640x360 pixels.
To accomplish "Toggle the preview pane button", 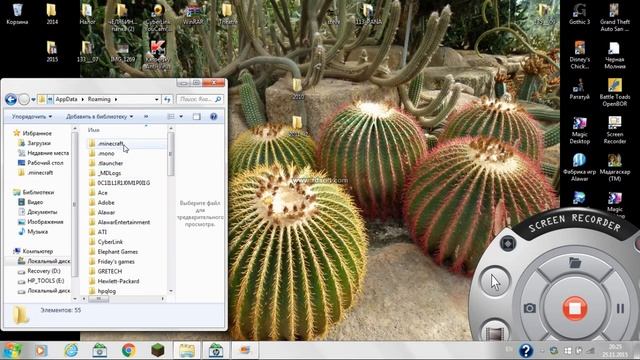I will (197, 117).
